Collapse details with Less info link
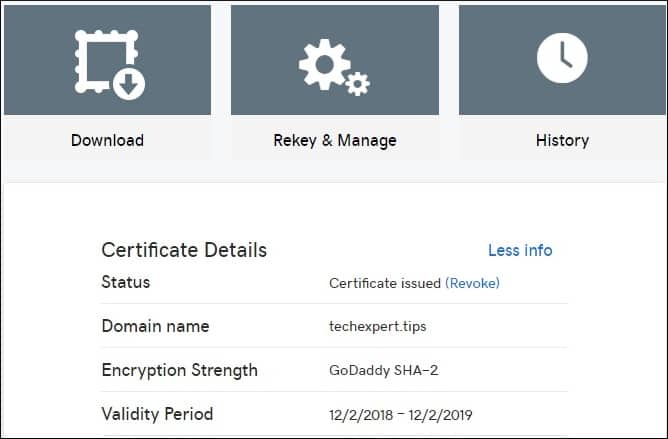The width and height of the screenshot is (668, 439). pos(520,250)
